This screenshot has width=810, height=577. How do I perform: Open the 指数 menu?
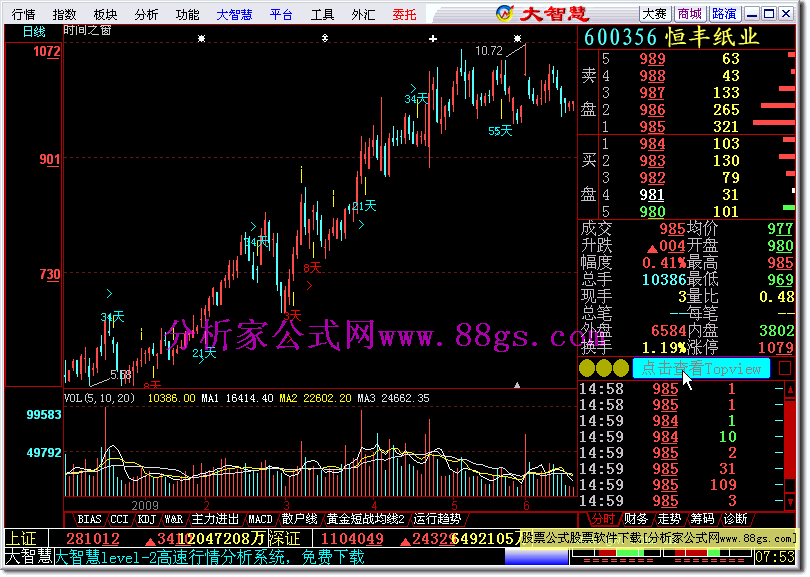pos(65,14)
